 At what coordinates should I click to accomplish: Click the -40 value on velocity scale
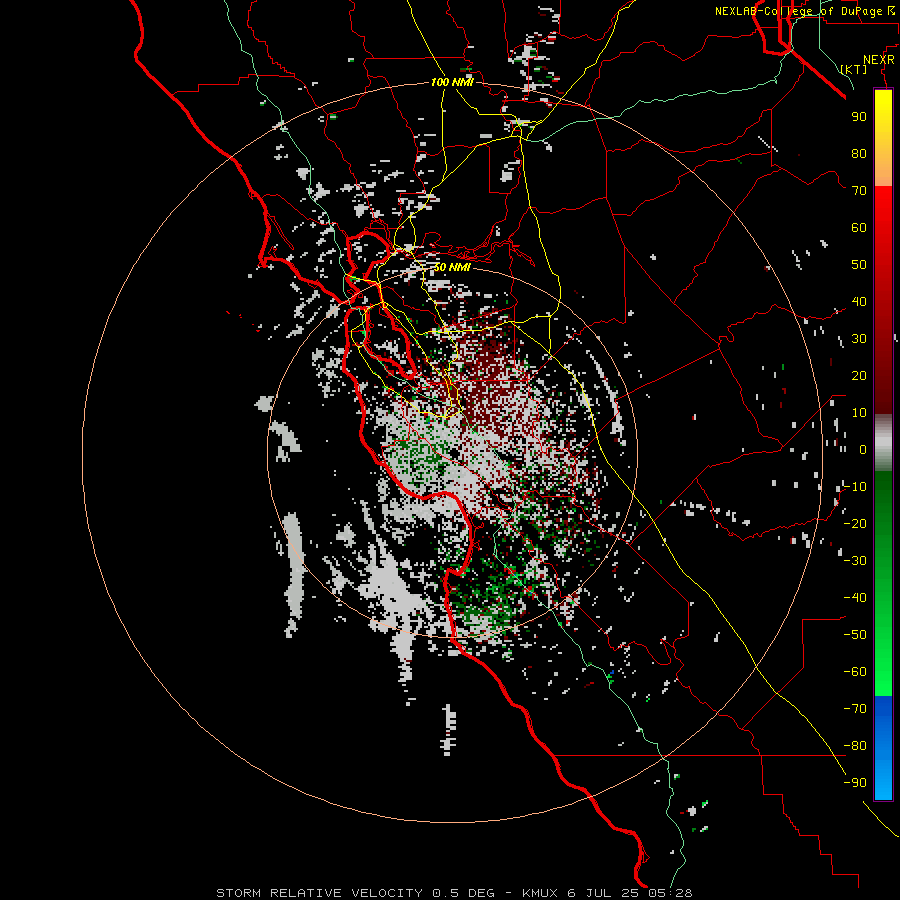[855, 598]
